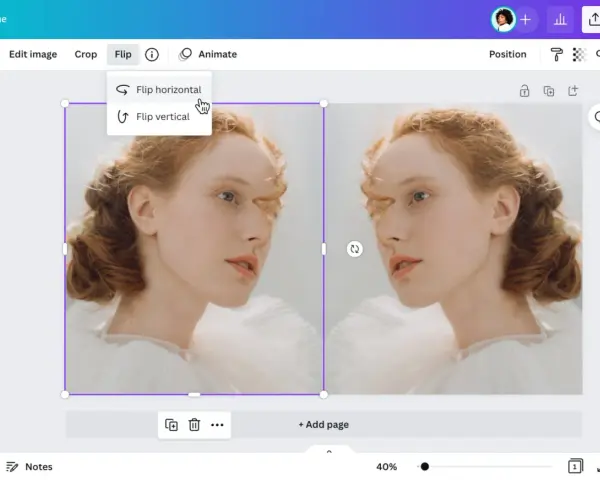The height and width of the screenshot is (480, 600).
Task: Click the duplicate page icon above canvas
Action: click(x=549, y=91)
